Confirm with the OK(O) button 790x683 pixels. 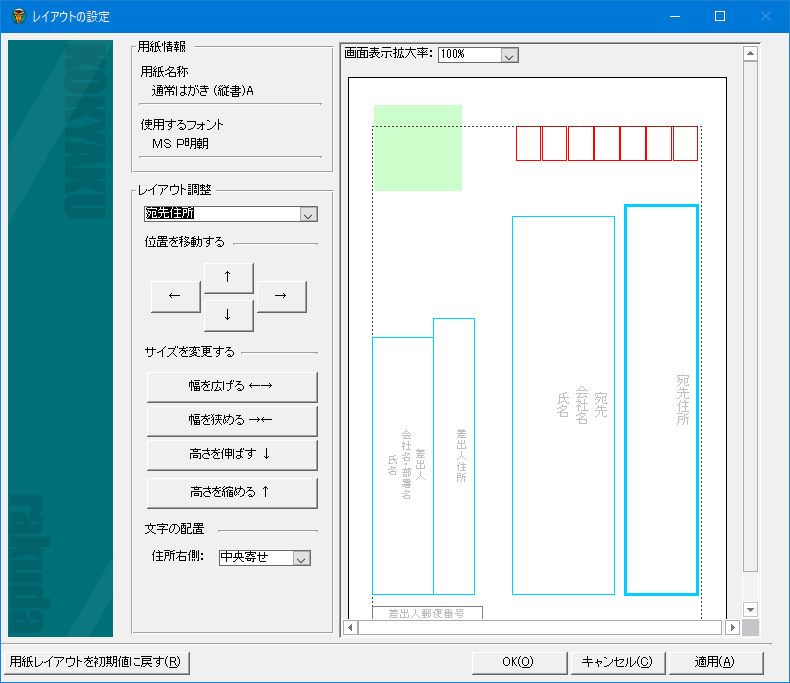click(x=518, y=662)
